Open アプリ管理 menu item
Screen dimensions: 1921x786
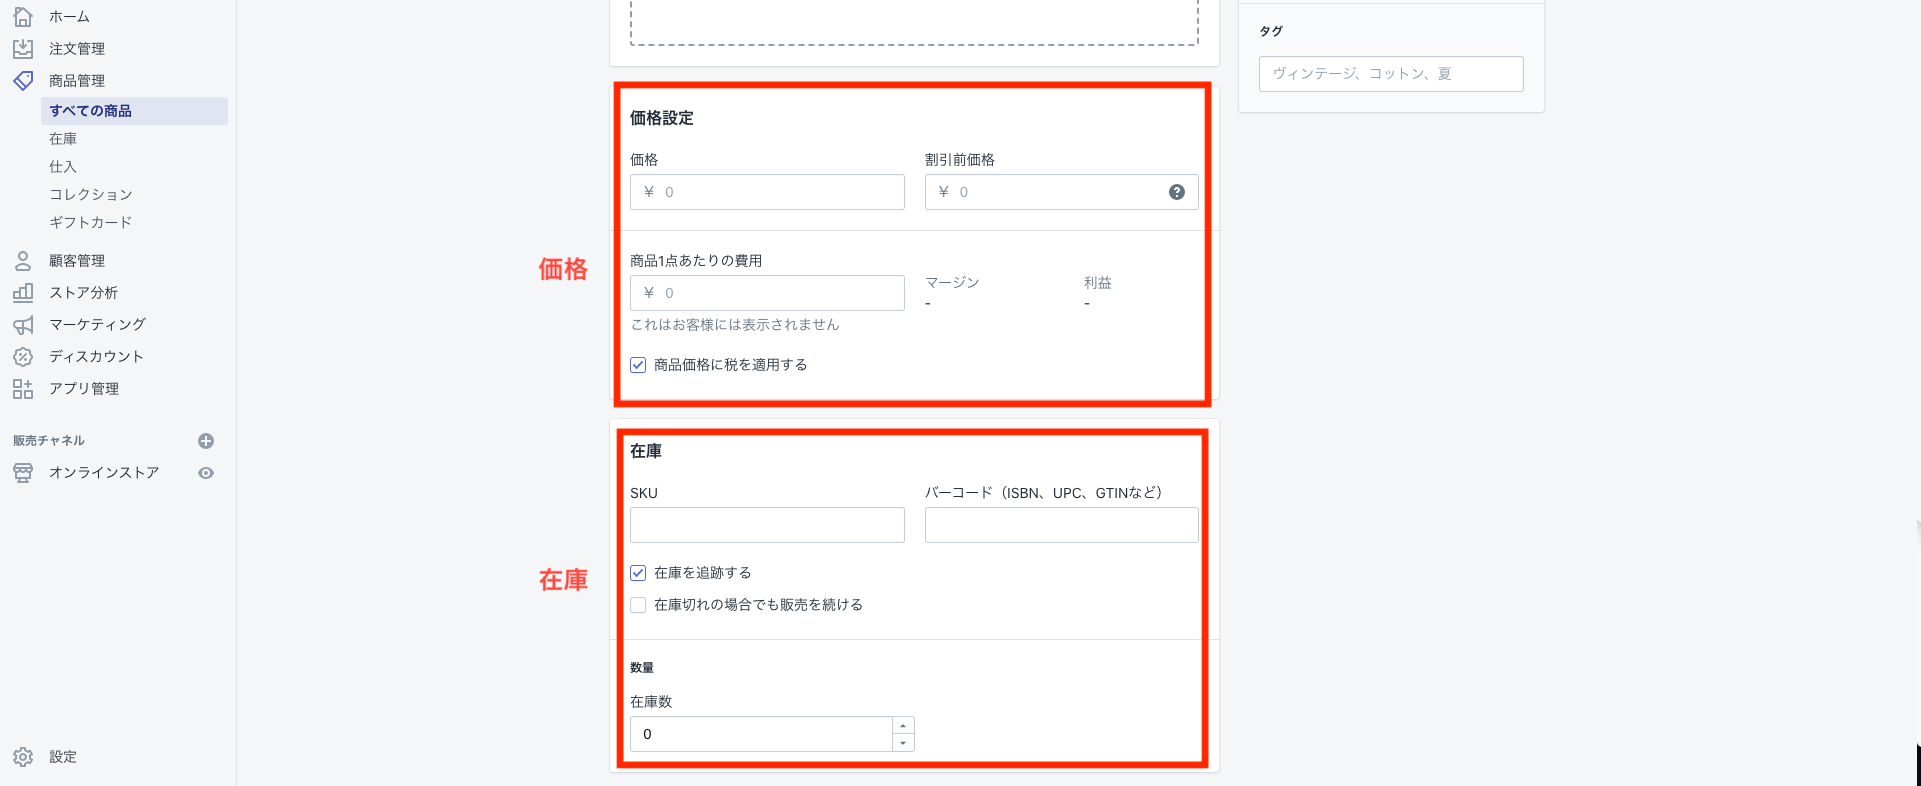pyautogui.click(x=84, y=389)
